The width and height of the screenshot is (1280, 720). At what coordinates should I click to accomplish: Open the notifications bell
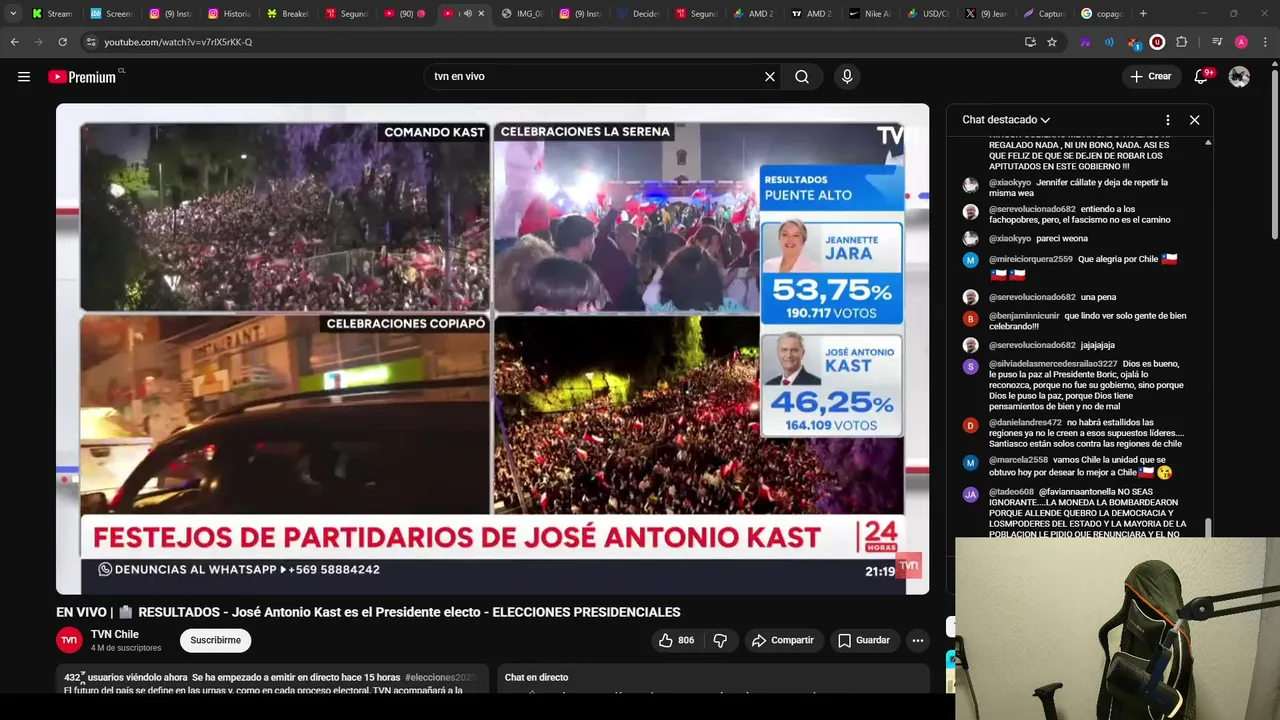point(1202,76)
